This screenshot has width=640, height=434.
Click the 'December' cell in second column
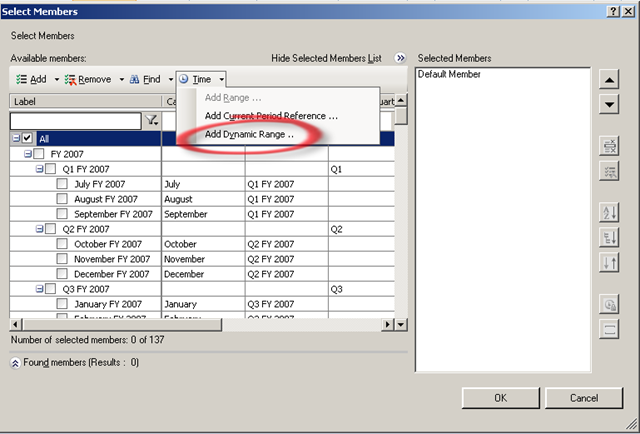click(x=203, y=274)
